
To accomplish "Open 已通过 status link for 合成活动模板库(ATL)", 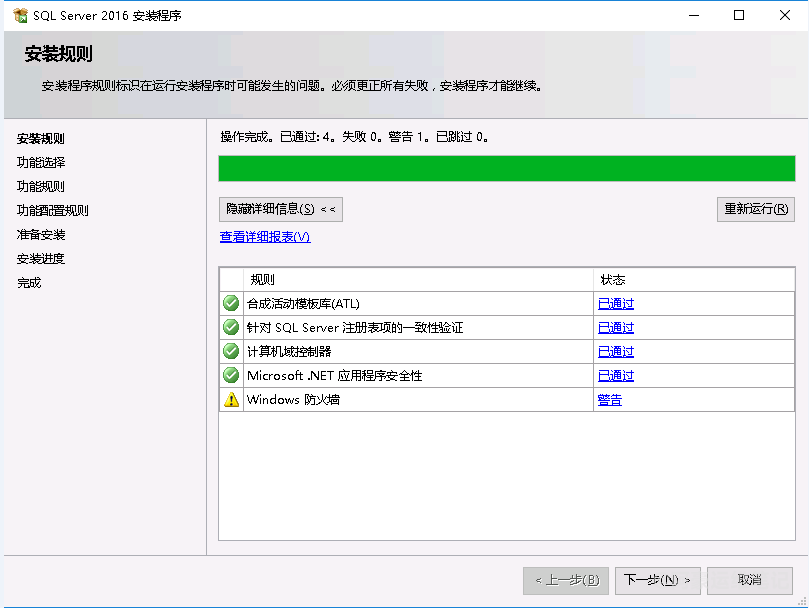I will pyautogui.click(x=616, y=303).
